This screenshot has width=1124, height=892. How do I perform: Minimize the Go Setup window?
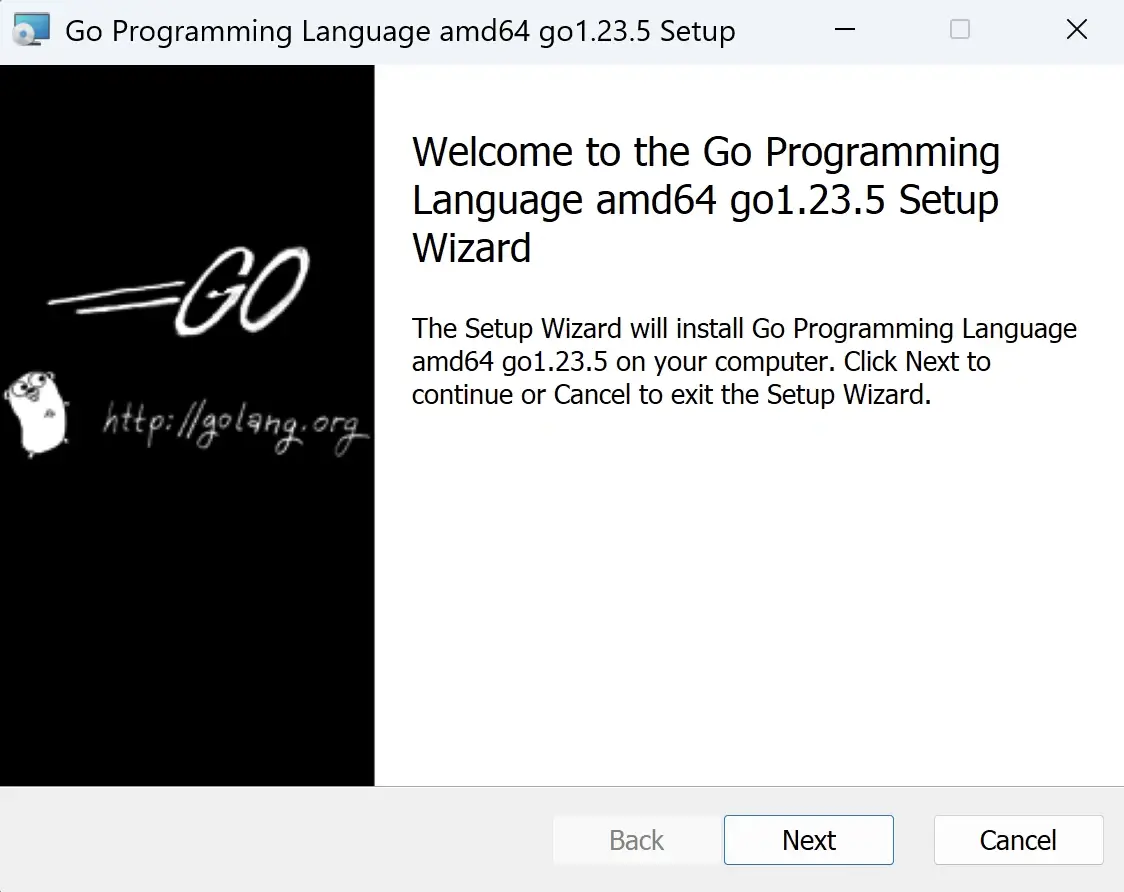tap(845, 29)
